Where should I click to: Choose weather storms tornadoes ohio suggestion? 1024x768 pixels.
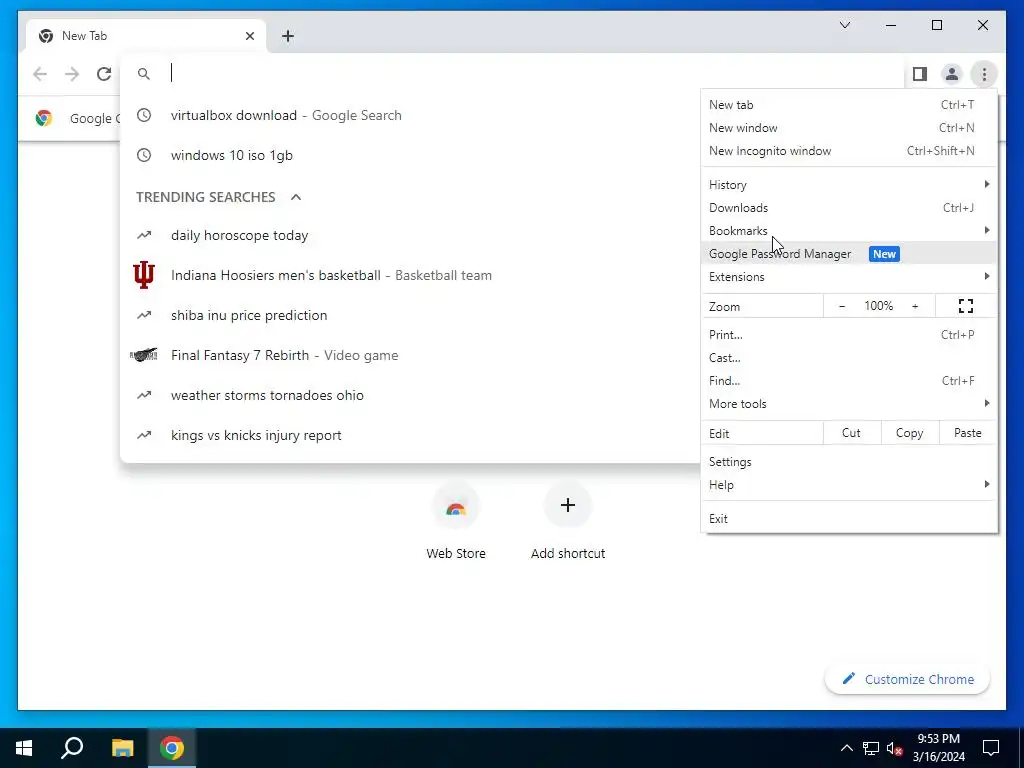pos(410,395)
